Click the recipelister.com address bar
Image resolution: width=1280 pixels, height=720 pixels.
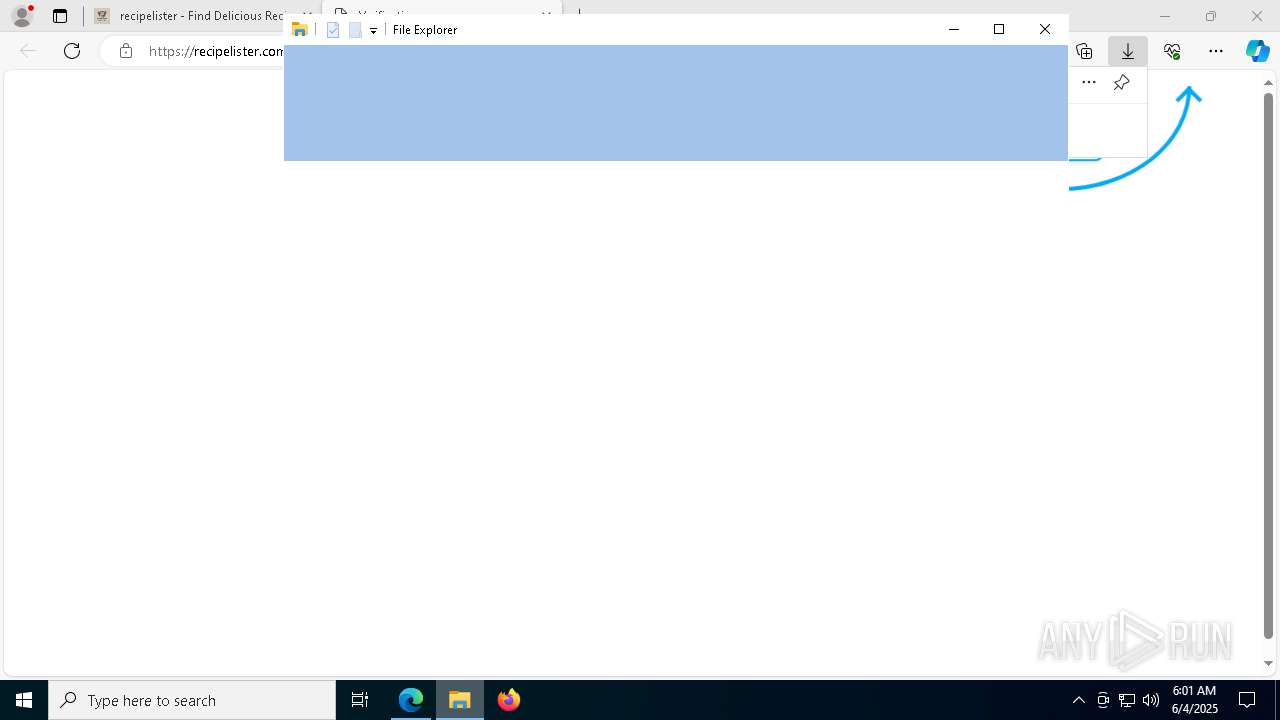coord(216,51)
